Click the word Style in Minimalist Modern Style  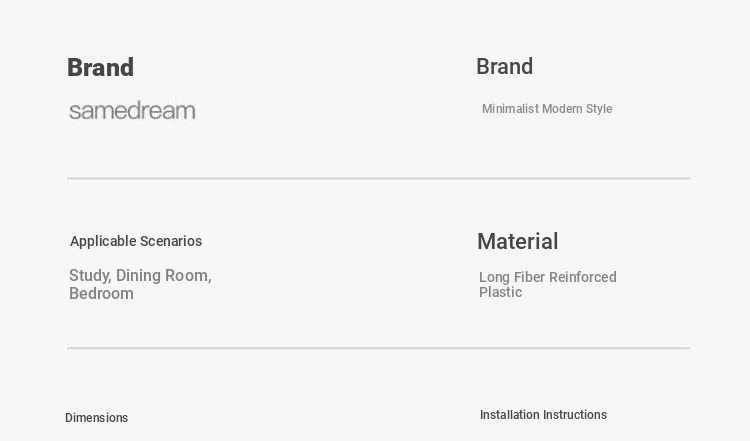pyautogui.click(x=599, y=109)
